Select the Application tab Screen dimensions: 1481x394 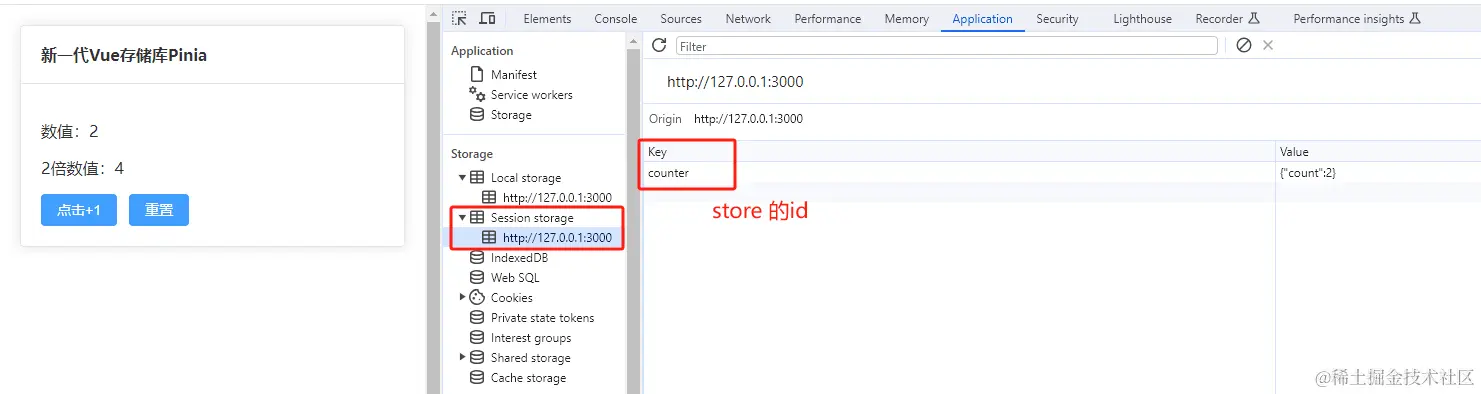tap(983, 19)
